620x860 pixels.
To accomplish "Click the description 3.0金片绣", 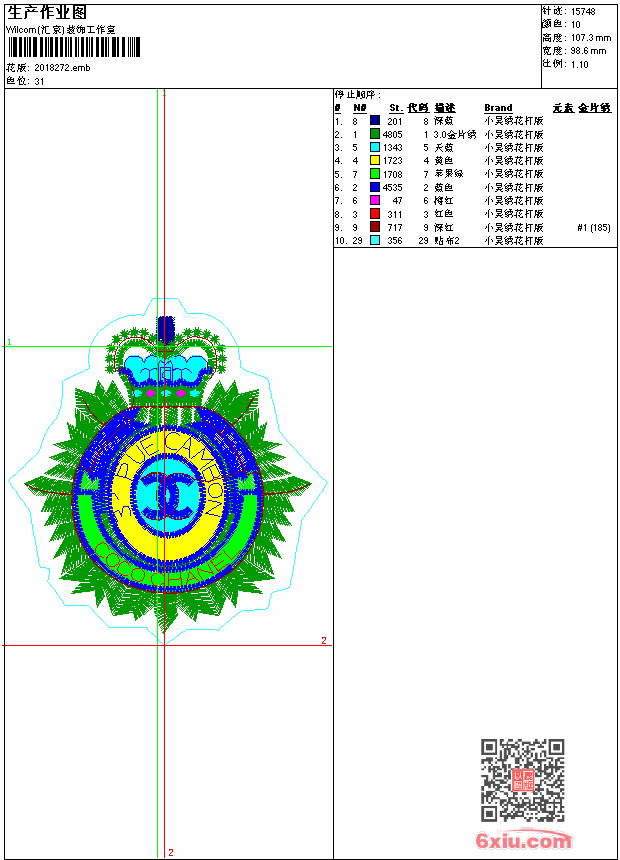I will (x=455, y=134).
